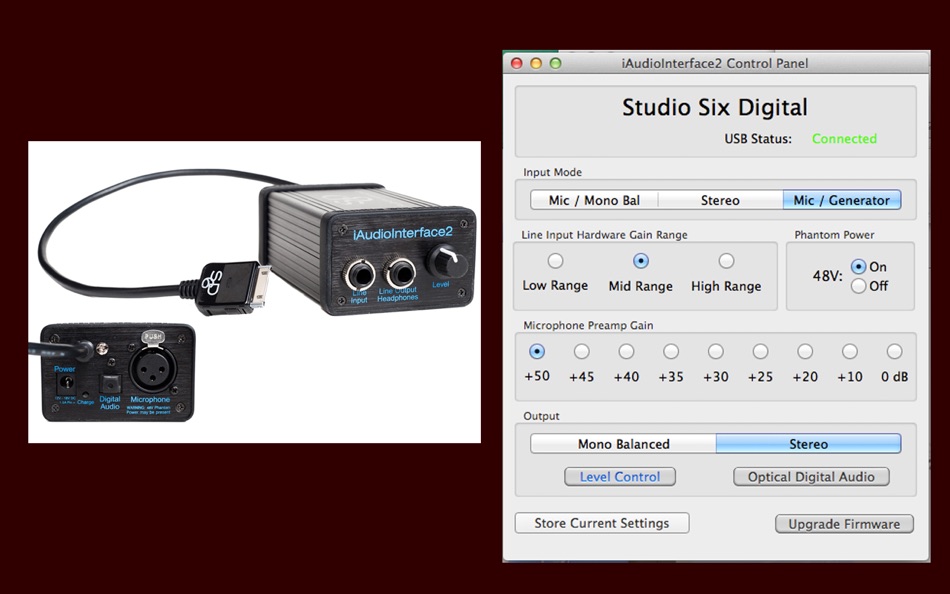
Task: Click Store Current Settings
Action: click(x=602, y=523)
